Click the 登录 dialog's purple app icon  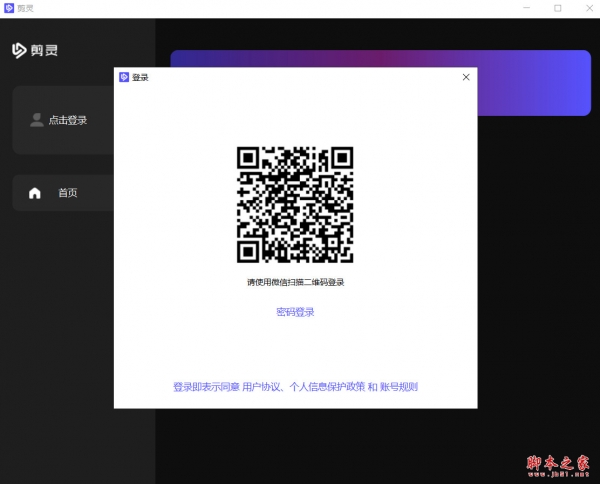pyautogui.click(x=124, y=77)
